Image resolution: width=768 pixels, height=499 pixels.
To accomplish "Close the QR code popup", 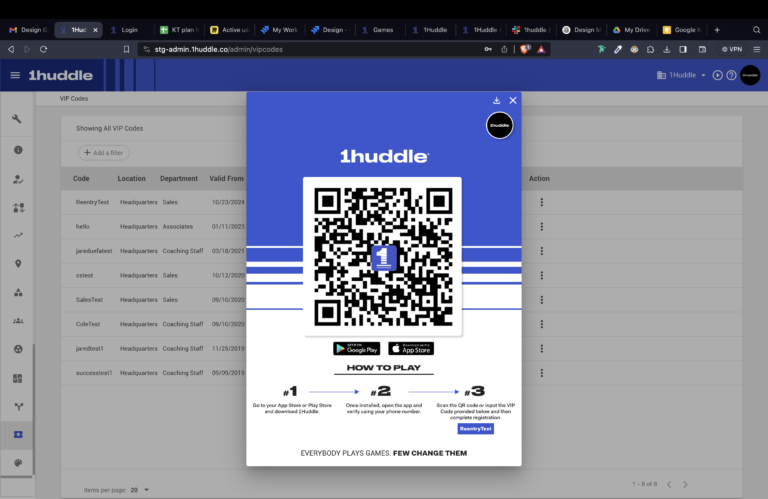I will (x=513, y=100).
